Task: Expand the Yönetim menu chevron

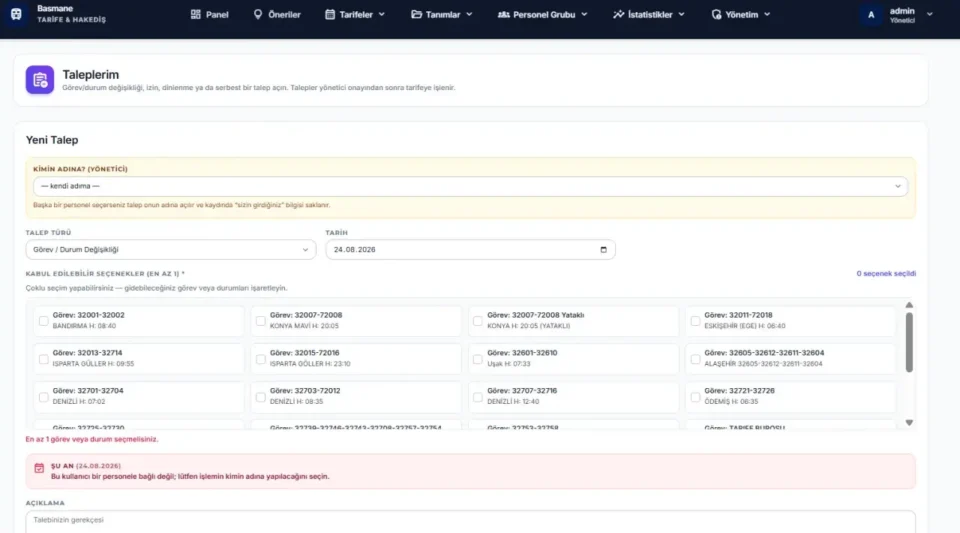Action: tap(767, 14)
